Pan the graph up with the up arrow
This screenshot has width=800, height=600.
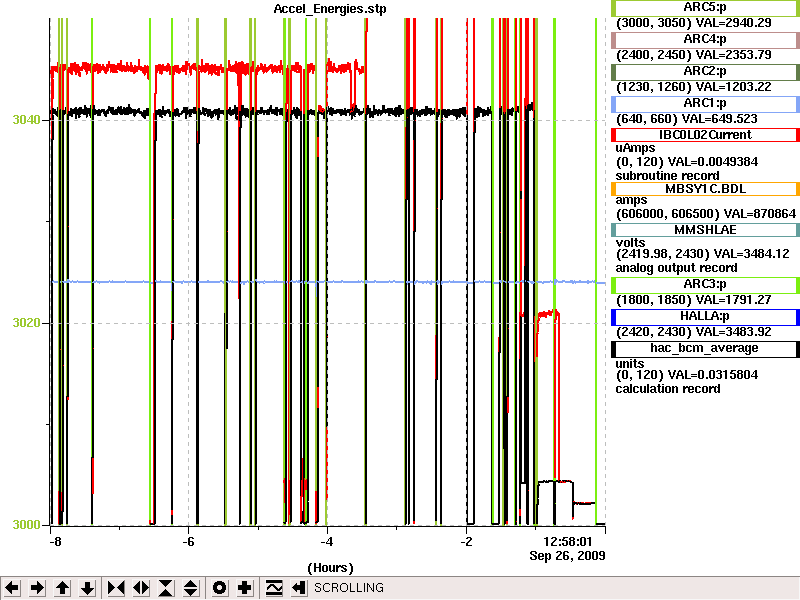click(x=62, y=588)
